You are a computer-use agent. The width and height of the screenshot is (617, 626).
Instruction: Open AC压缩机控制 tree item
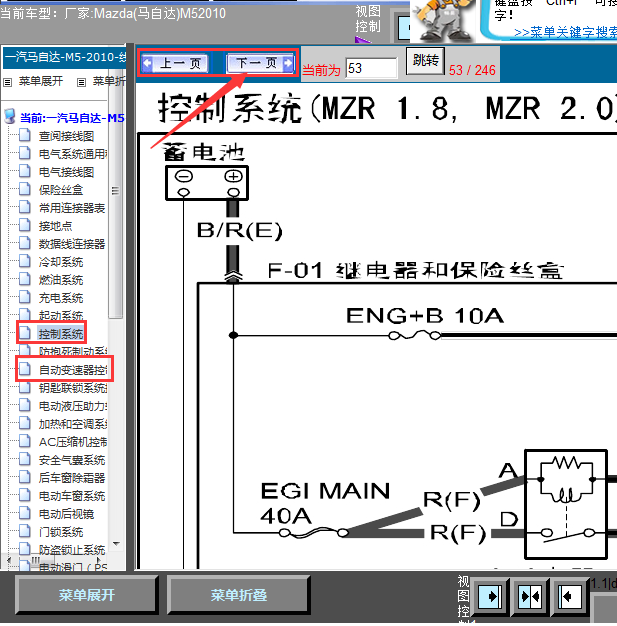tap(73, 442)
